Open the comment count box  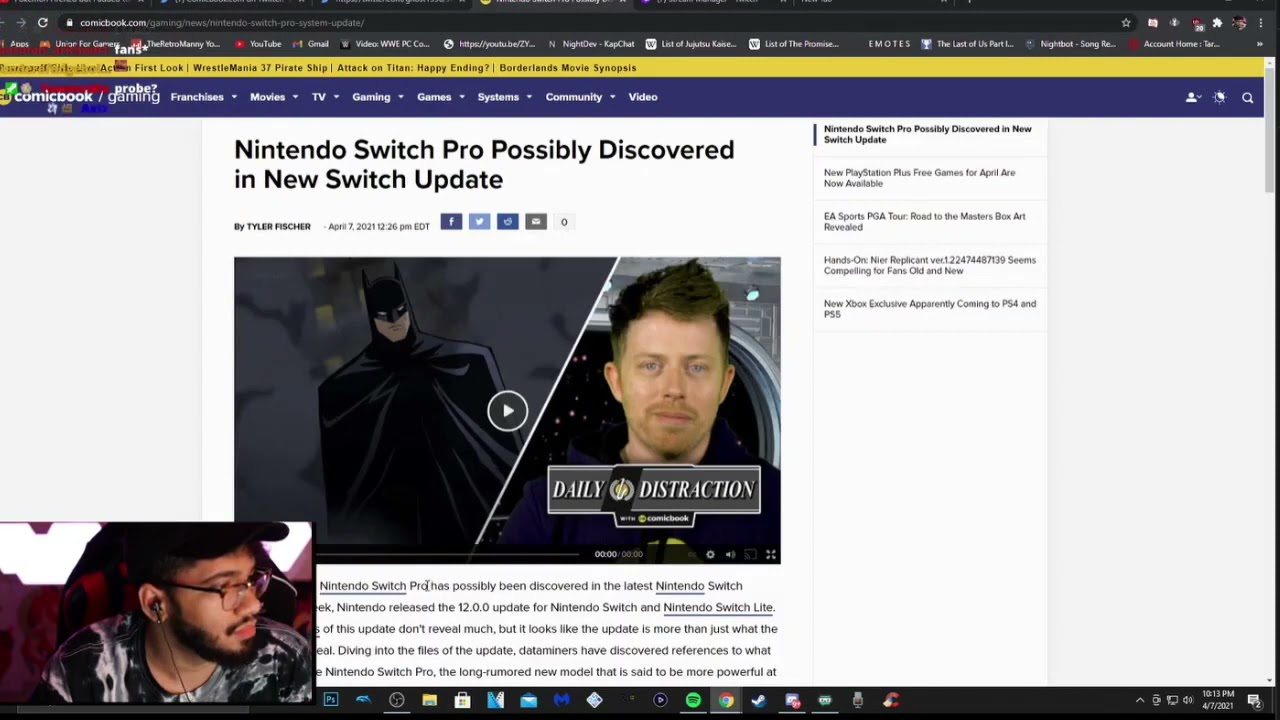point(564,222)
